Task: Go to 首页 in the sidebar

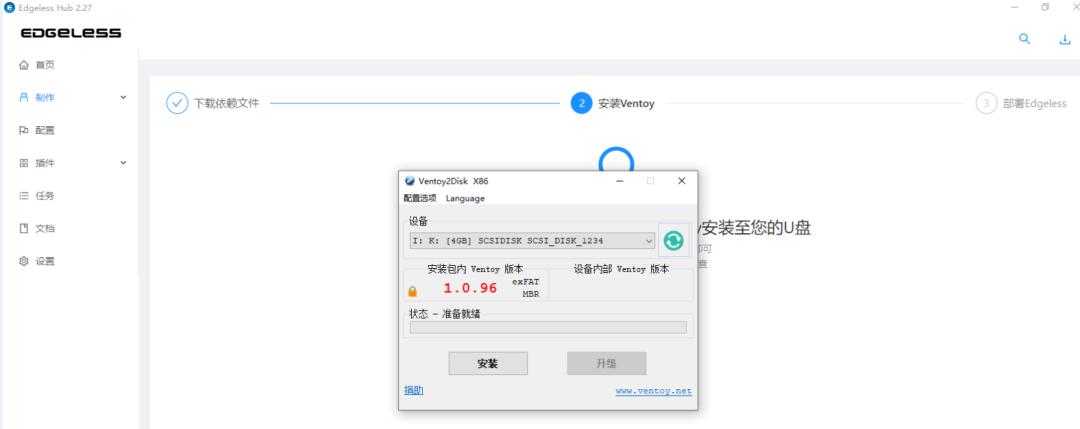Action: click(45, 65)
